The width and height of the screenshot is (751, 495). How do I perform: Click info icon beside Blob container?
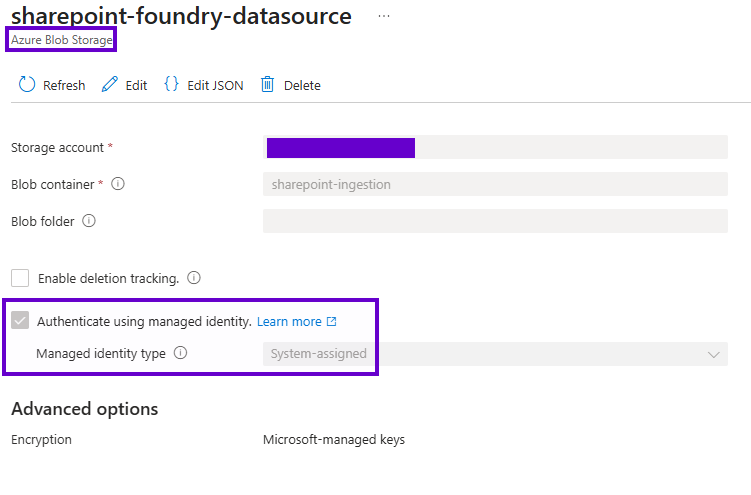[x=118, y=184]
